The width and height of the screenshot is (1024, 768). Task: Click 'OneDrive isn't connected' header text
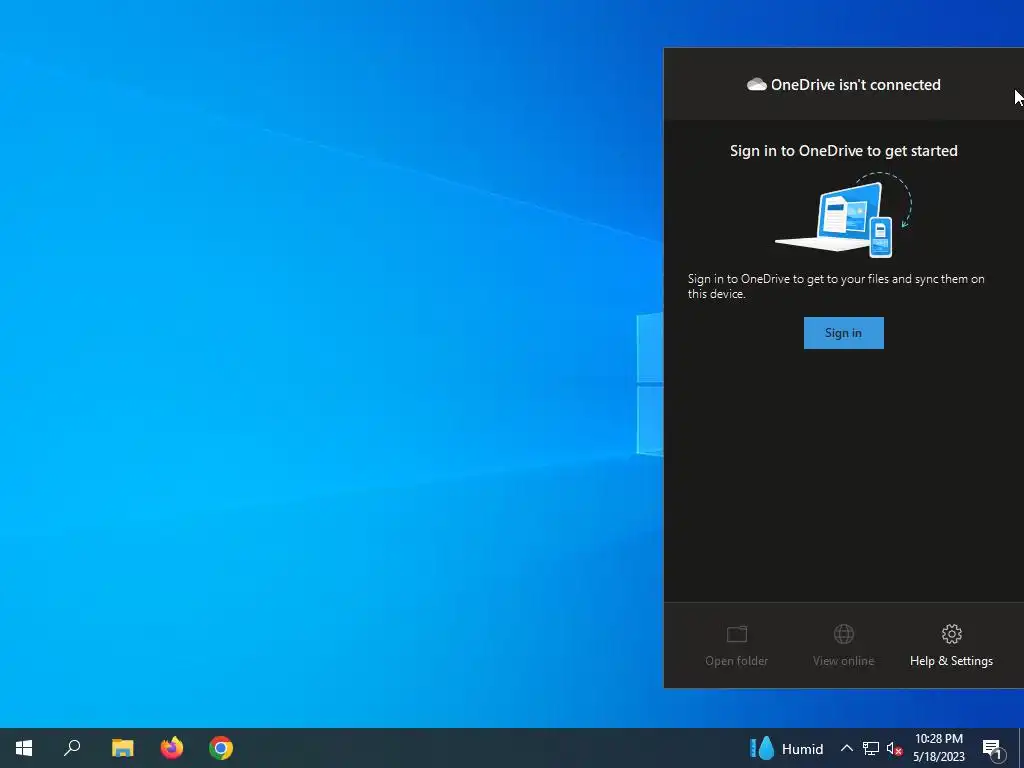[x=856, y=85]
